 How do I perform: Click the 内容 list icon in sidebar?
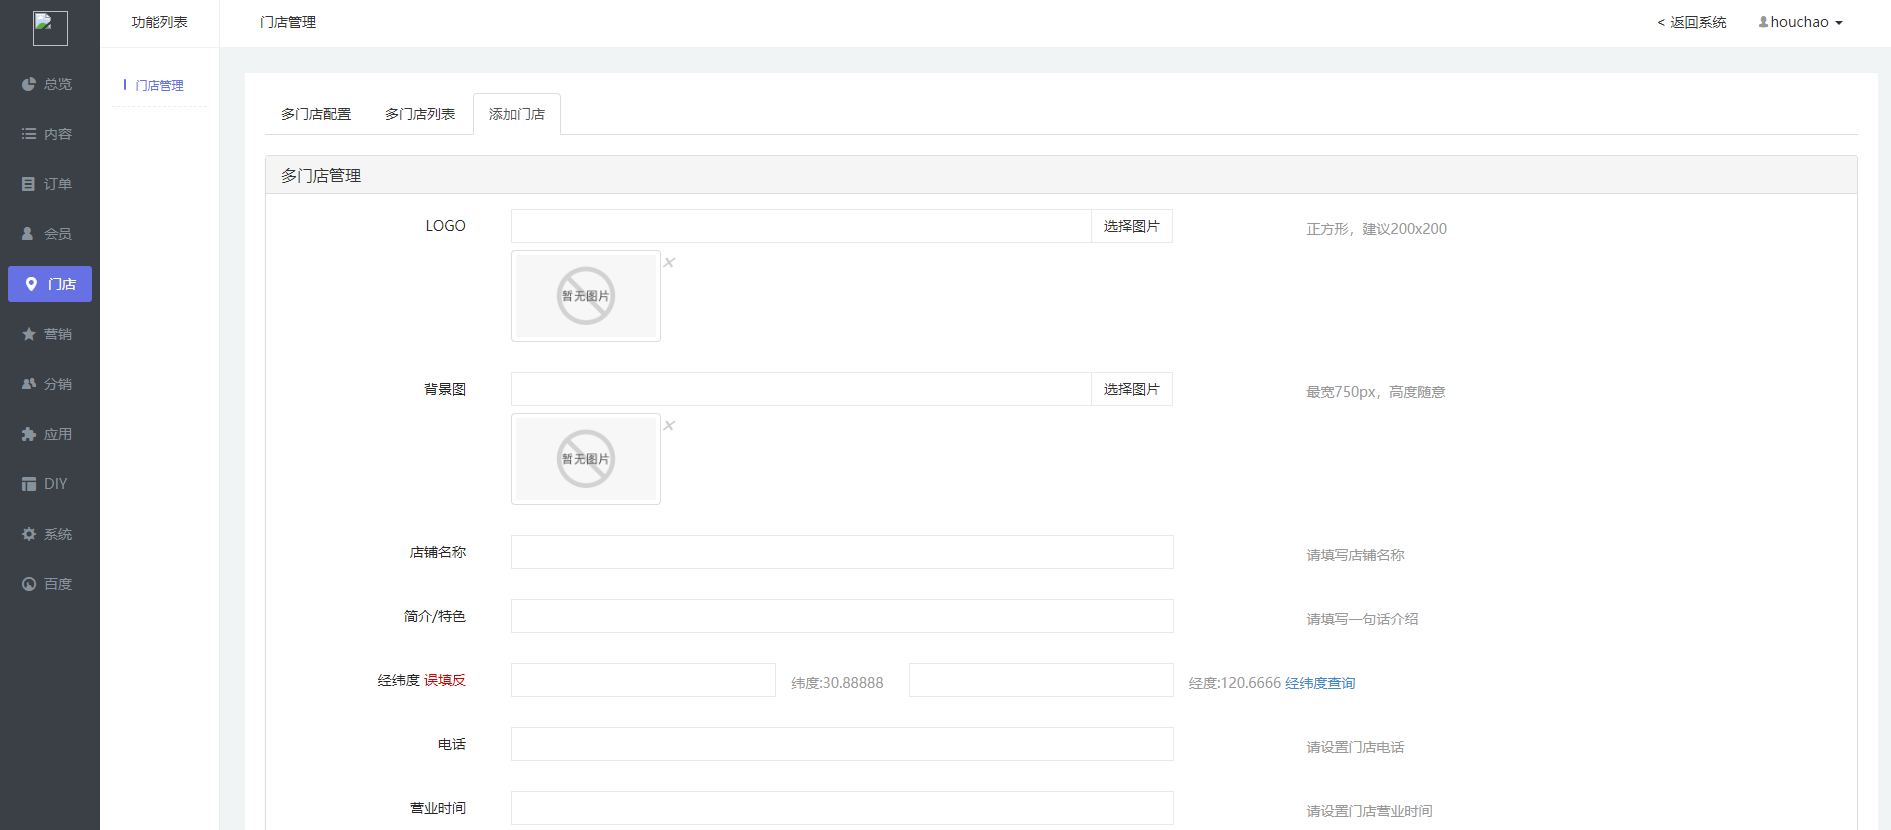(29, 134)
